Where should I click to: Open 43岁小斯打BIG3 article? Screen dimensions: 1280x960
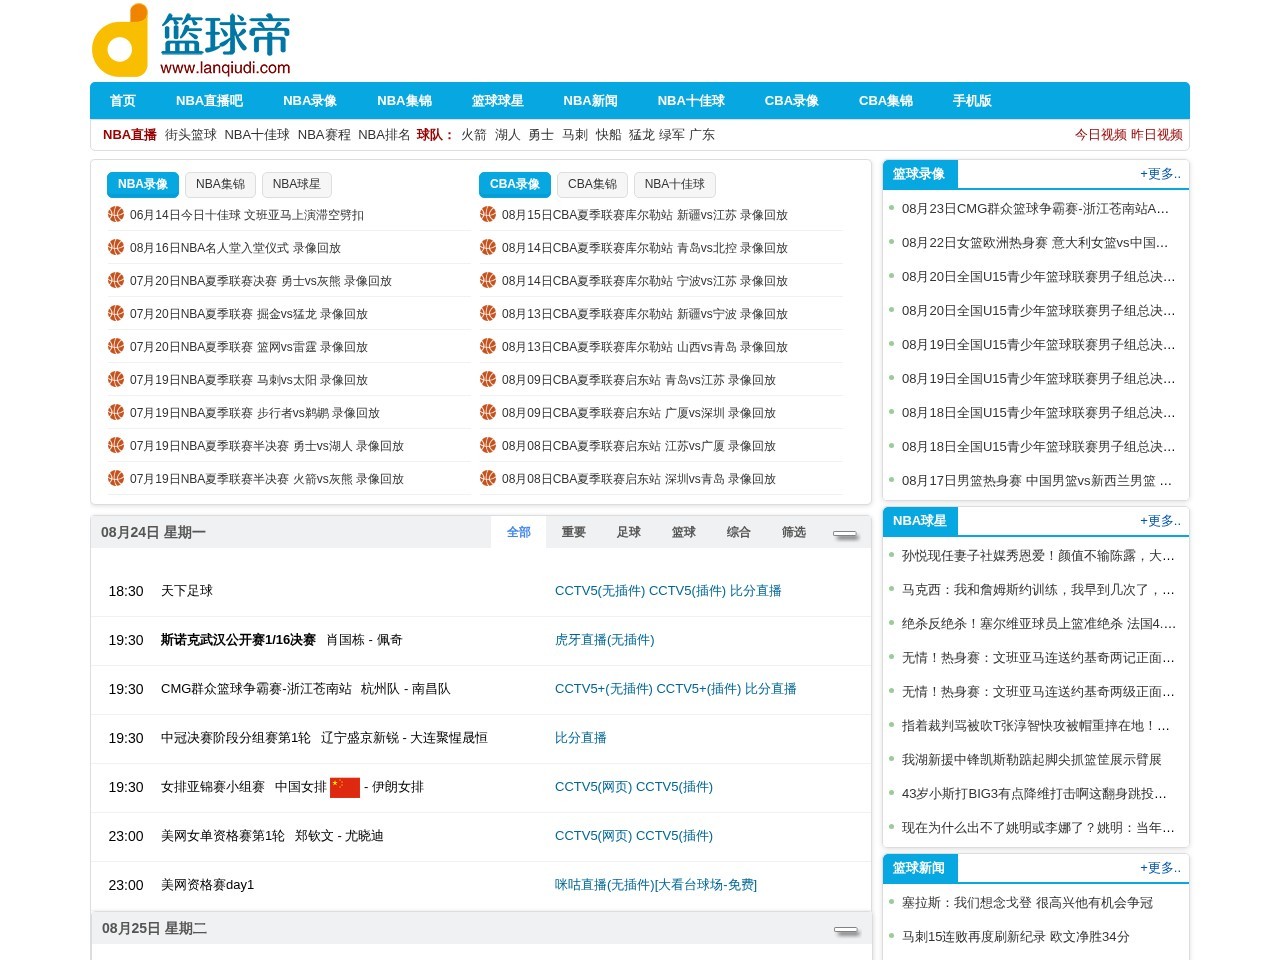[x=1035, y=794]
